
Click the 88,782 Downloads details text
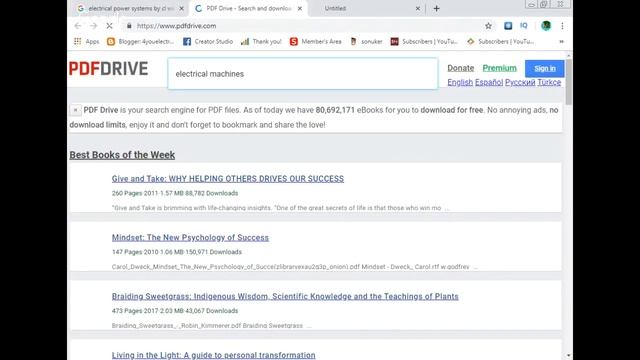[175, 193]
